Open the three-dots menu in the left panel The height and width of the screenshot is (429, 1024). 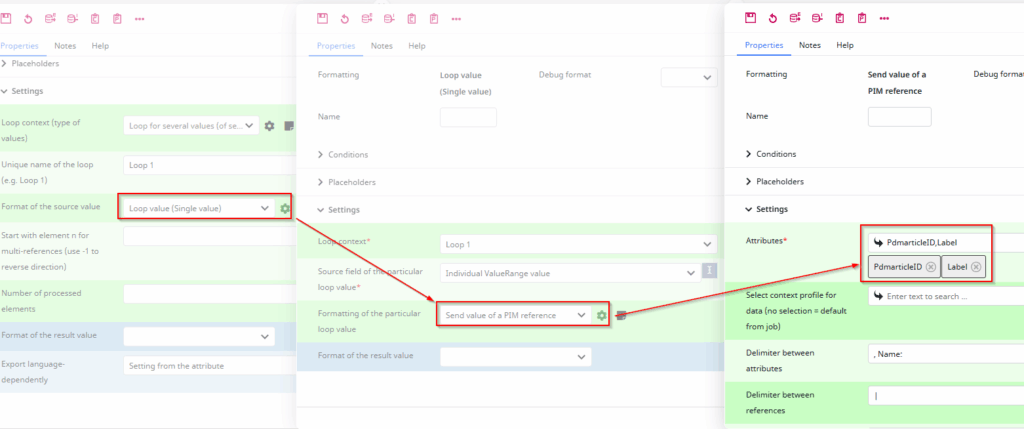(139, 19)
